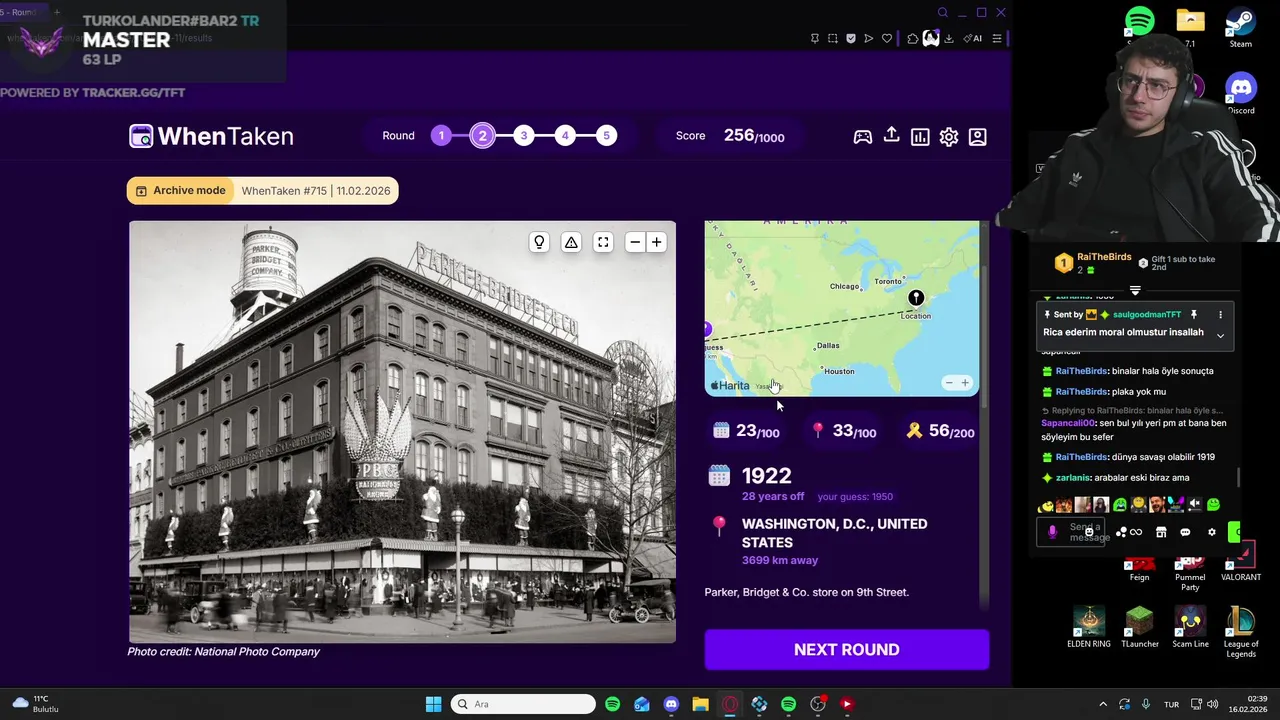This screenshot has width=1280, height=720.
Task: Click the browser send arrow icon
Action: click(869, 39)
